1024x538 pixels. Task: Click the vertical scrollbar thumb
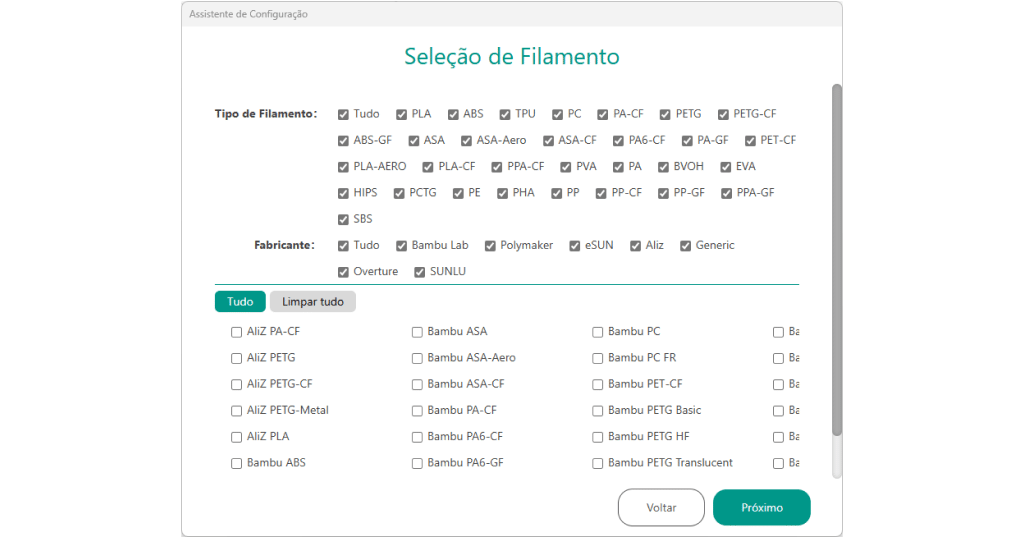coord(837,260)
